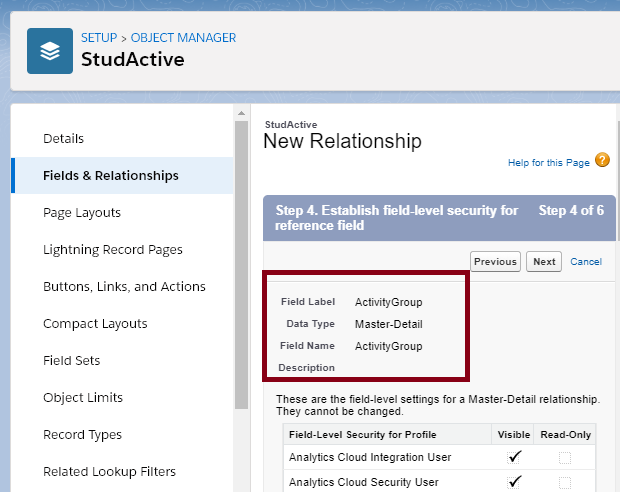
Task: Click the sidebar scroll up arrow
Action: pyautogui.click(x=241, y=113)
